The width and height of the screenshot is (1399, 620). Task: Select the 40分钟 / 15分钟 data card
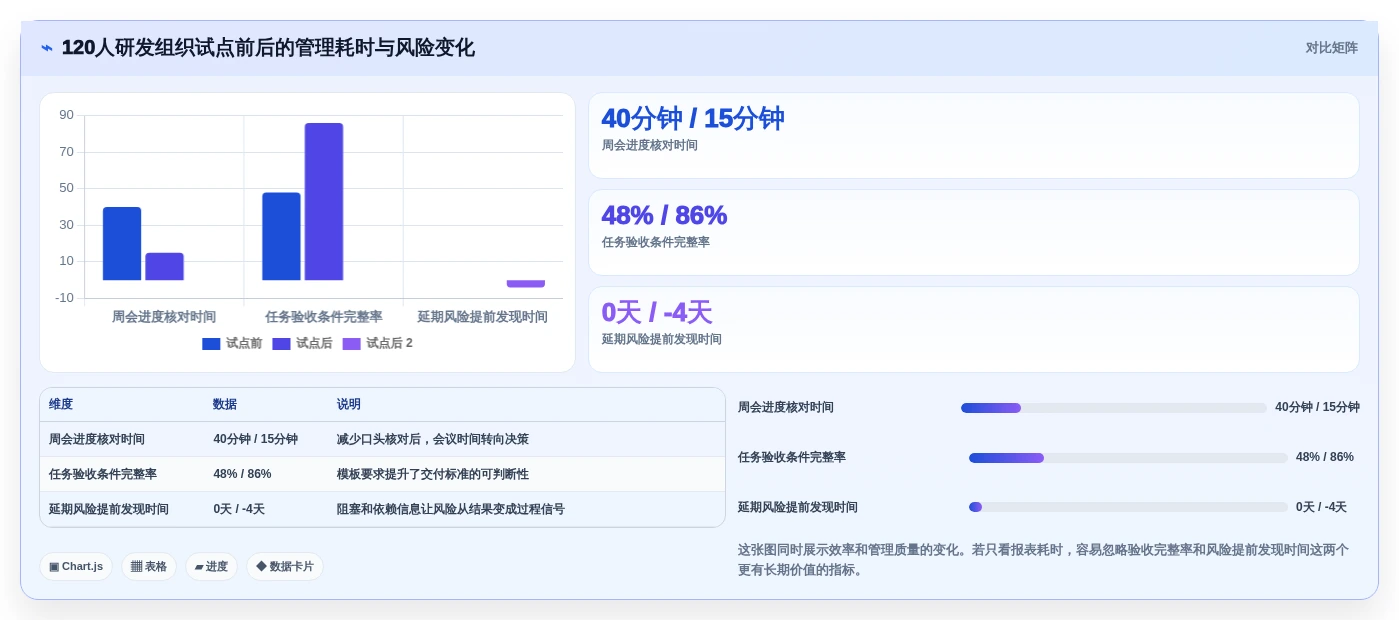[973, 136]
